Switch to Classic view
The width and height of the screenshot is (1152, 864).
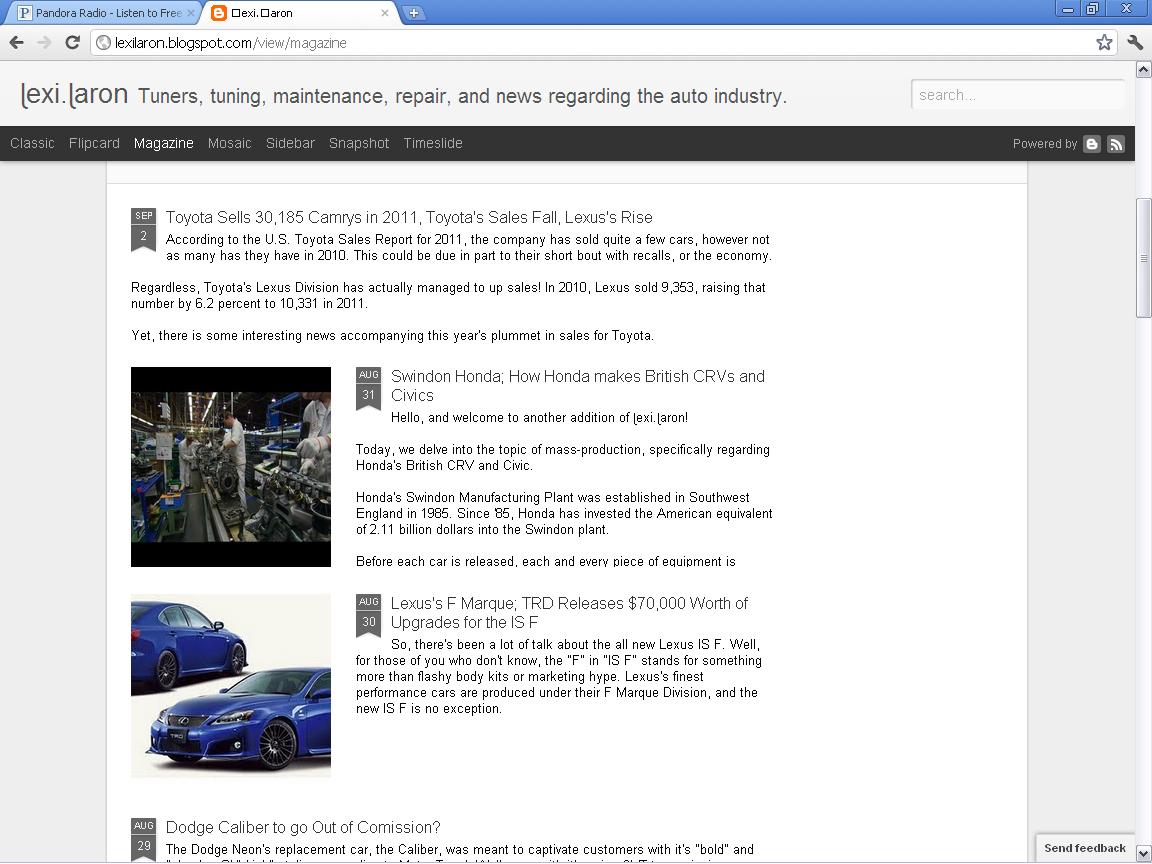(32, 143)
